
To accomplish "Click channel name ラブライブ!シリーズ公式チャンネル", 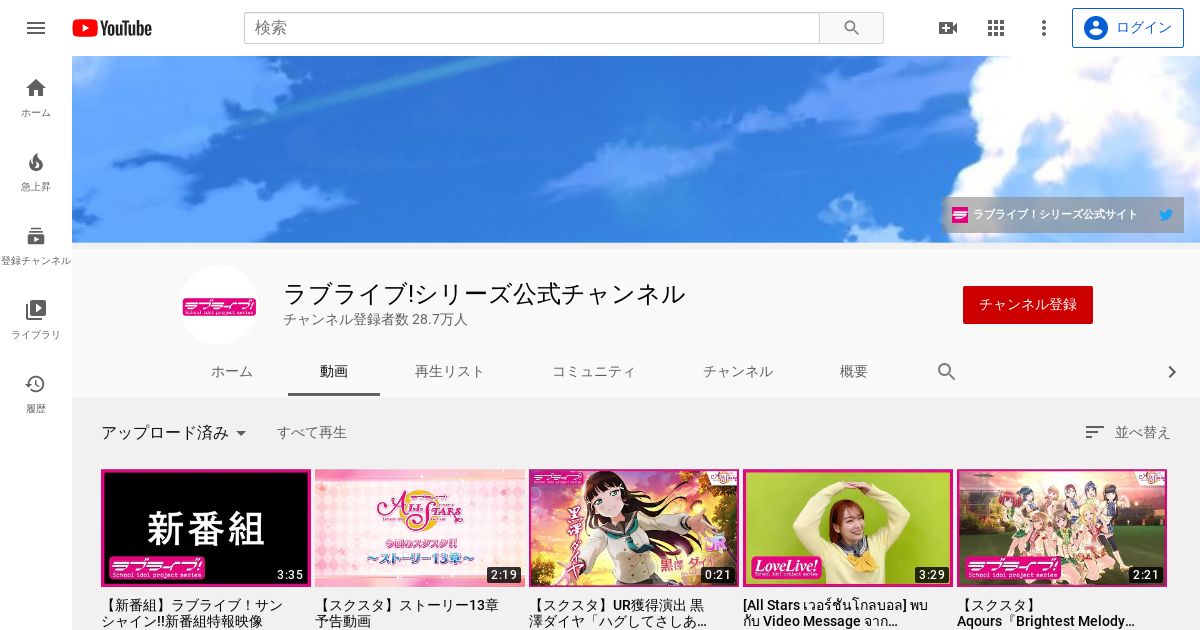I will pyautogui.click(x=484, y=294).
